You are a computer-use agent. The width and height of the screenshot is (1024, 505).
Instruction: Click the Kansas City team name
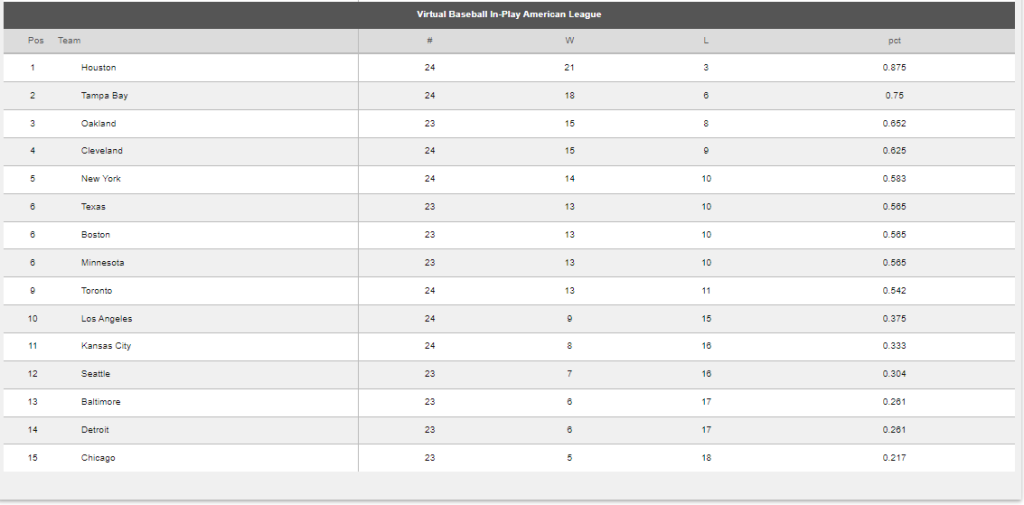coord(106,346)
